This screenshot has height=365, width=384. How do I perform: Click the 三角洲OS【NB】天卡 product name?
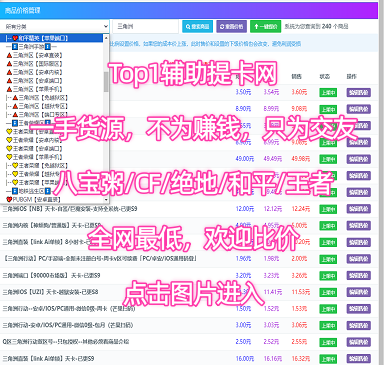70,209
